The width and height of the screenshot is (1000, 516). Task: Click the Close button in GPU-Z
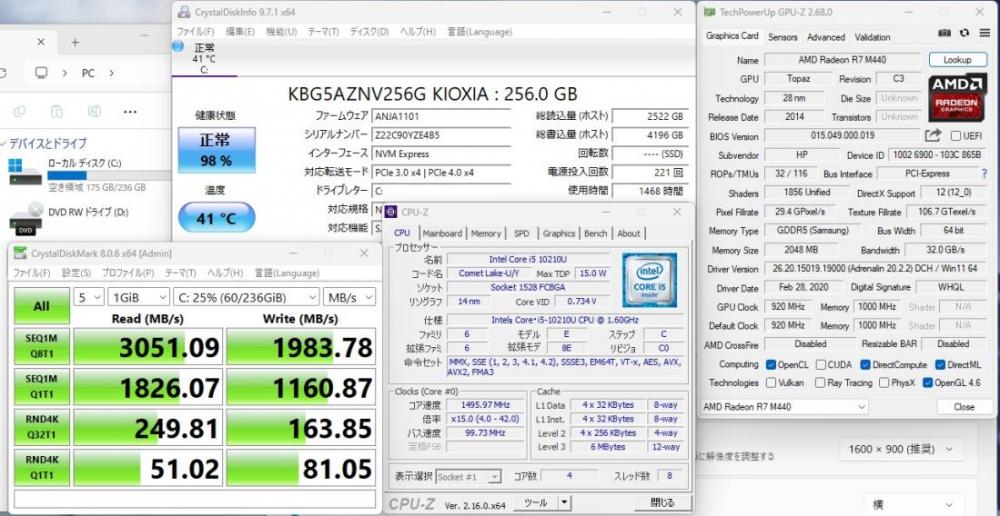point(964,406)
